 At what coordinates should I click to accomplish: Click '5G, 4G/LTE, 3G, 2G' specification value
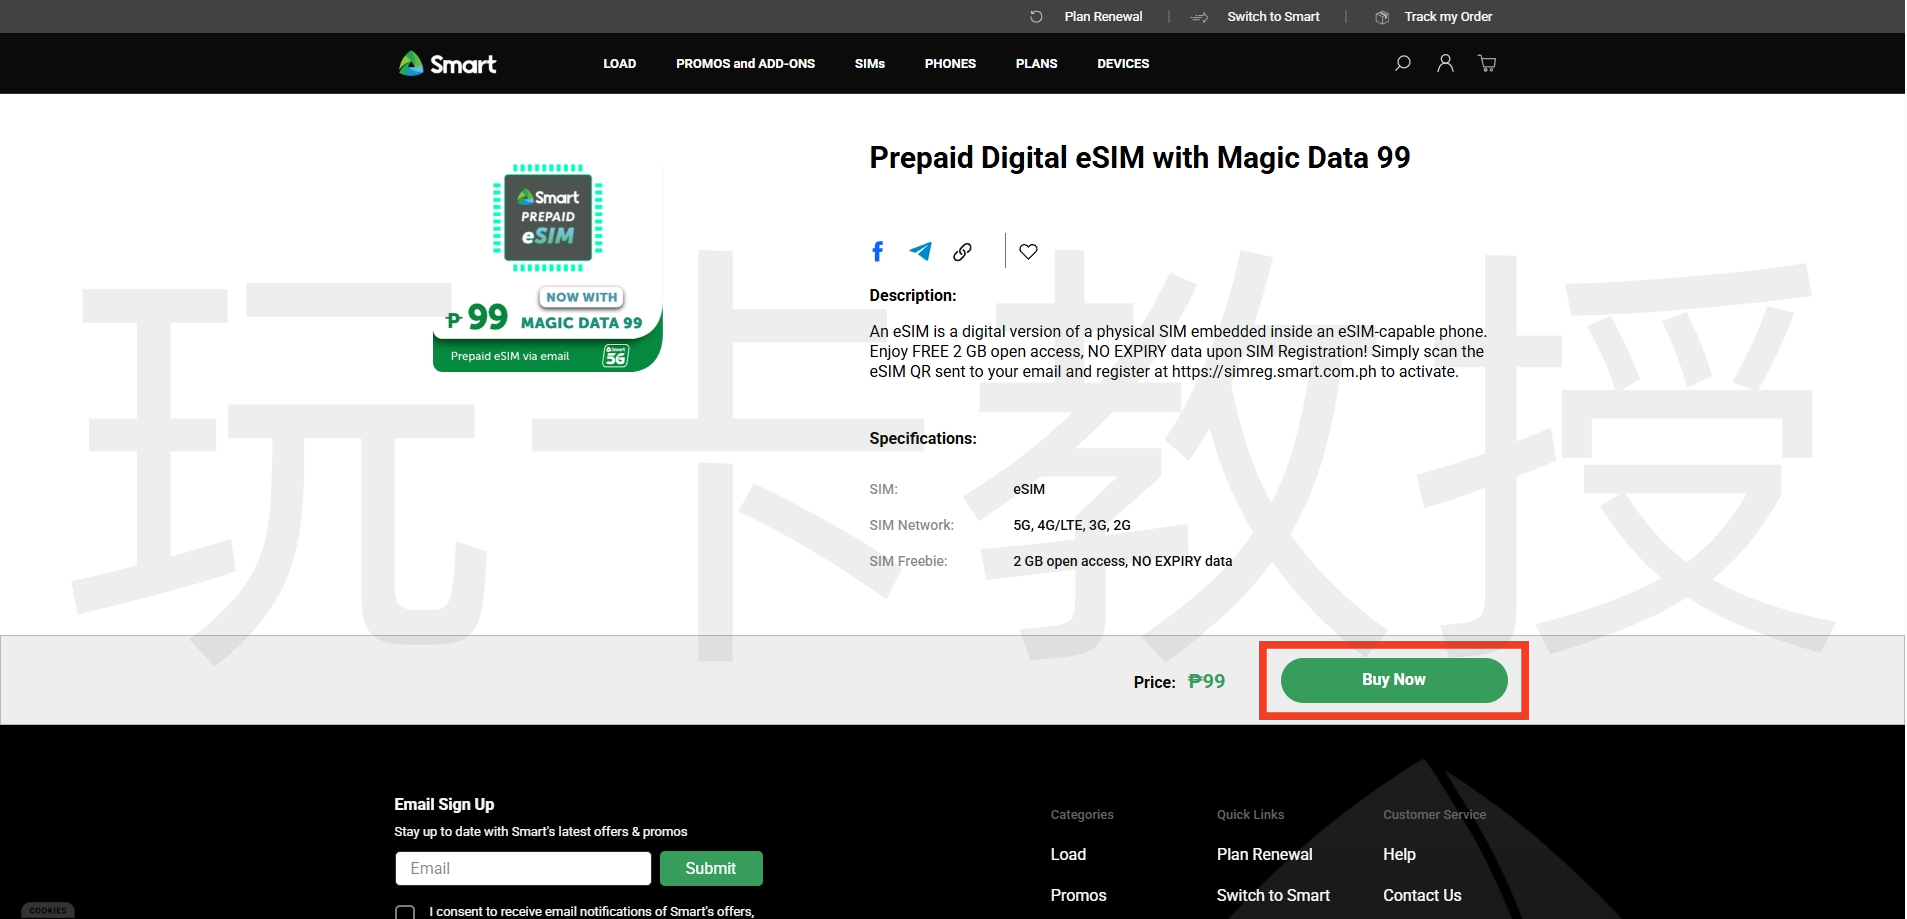[1072, 525]
